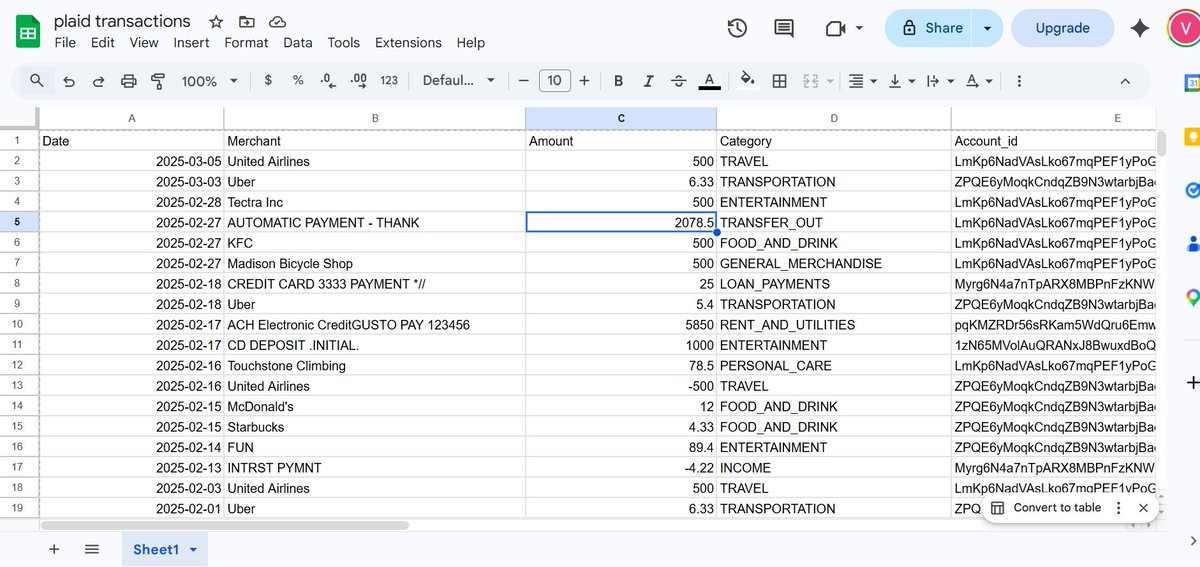Open the Insert menu
Image resolution: width=1200 pixels, height=567 pixels.
point(191,42)
